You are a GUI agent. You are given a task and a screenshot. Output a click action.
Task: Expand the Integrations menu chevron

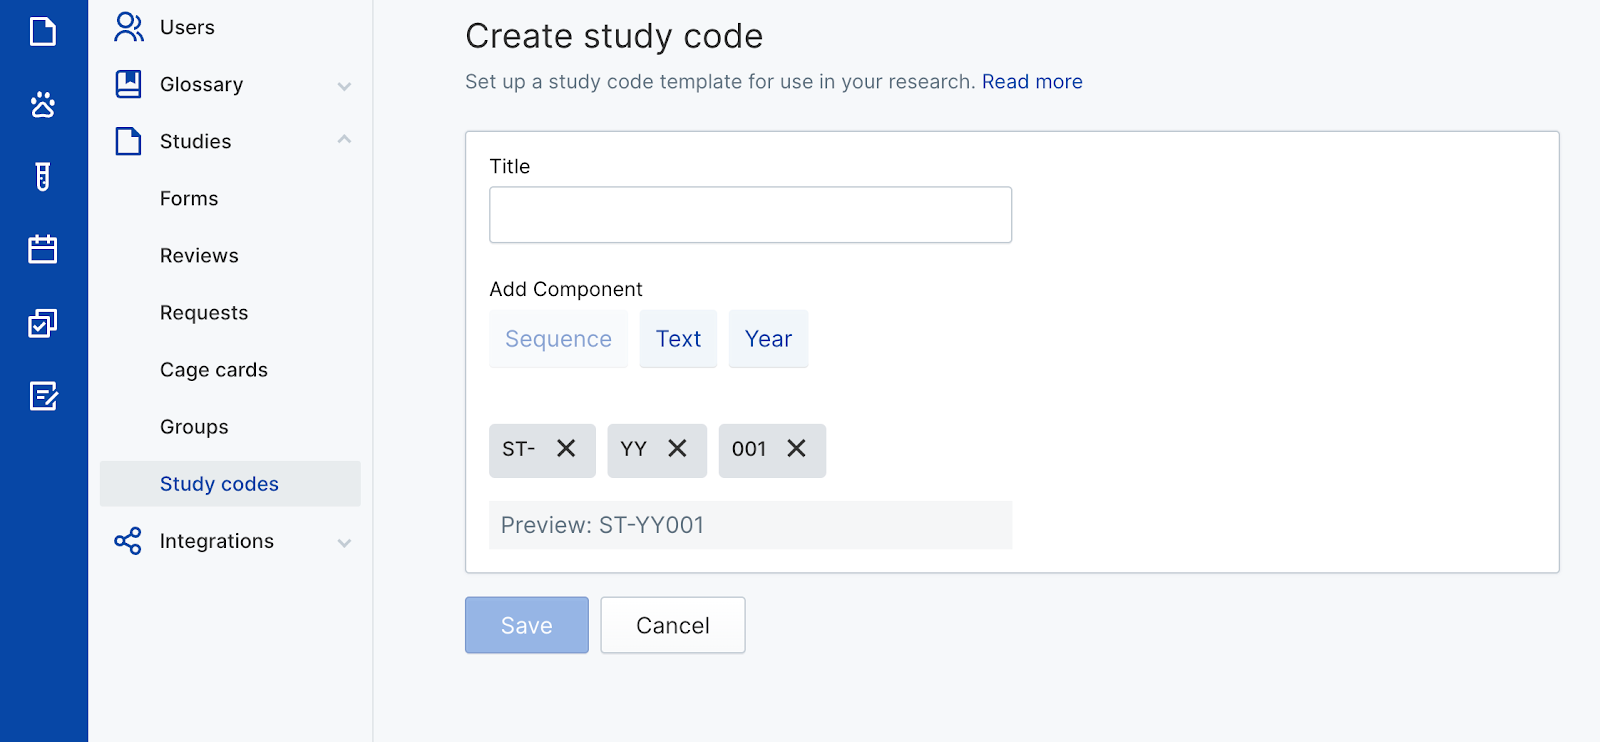click(x=344, y=543)
